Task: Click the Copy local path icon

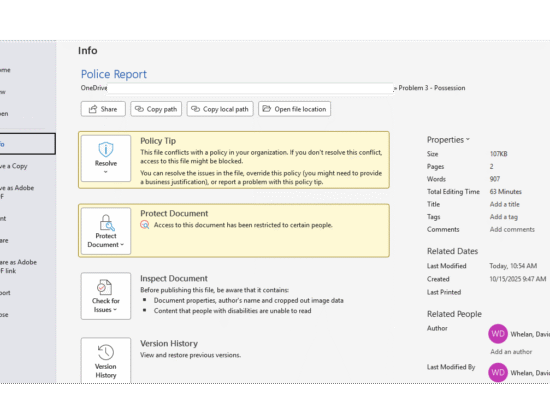Action: [195, 109]
